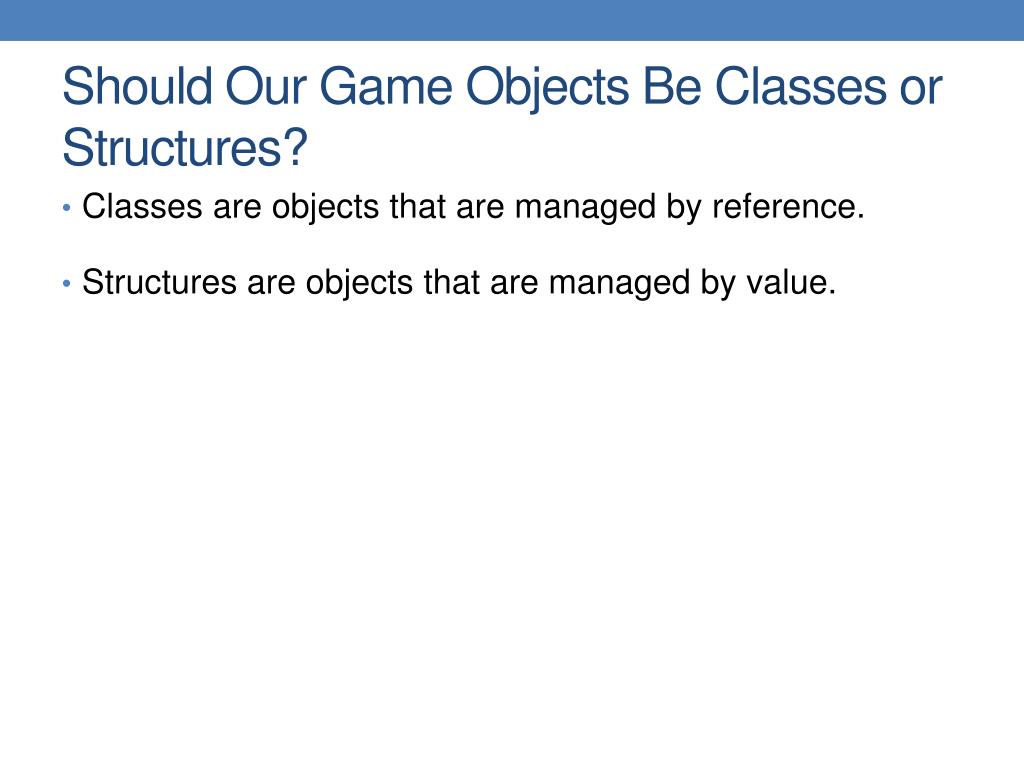Select the line 'Classes are objects that are managed'
The height and width of the screenshot is (768, 1024).
[x=473, y=208]
